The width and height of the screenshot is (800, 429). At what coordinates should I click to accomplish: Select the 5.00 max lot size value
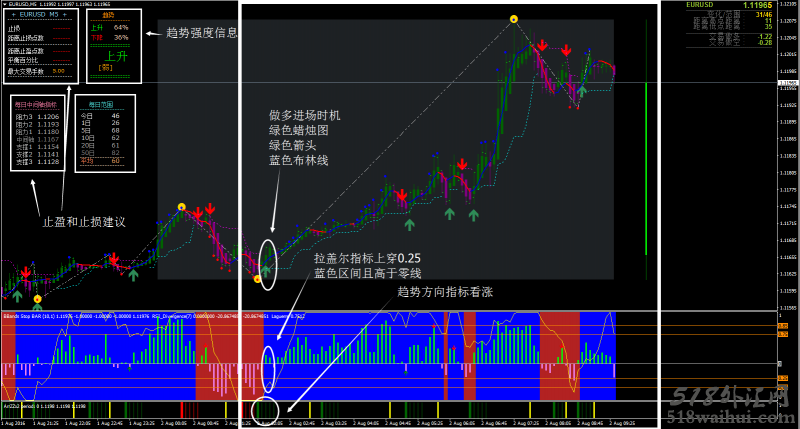59,71
